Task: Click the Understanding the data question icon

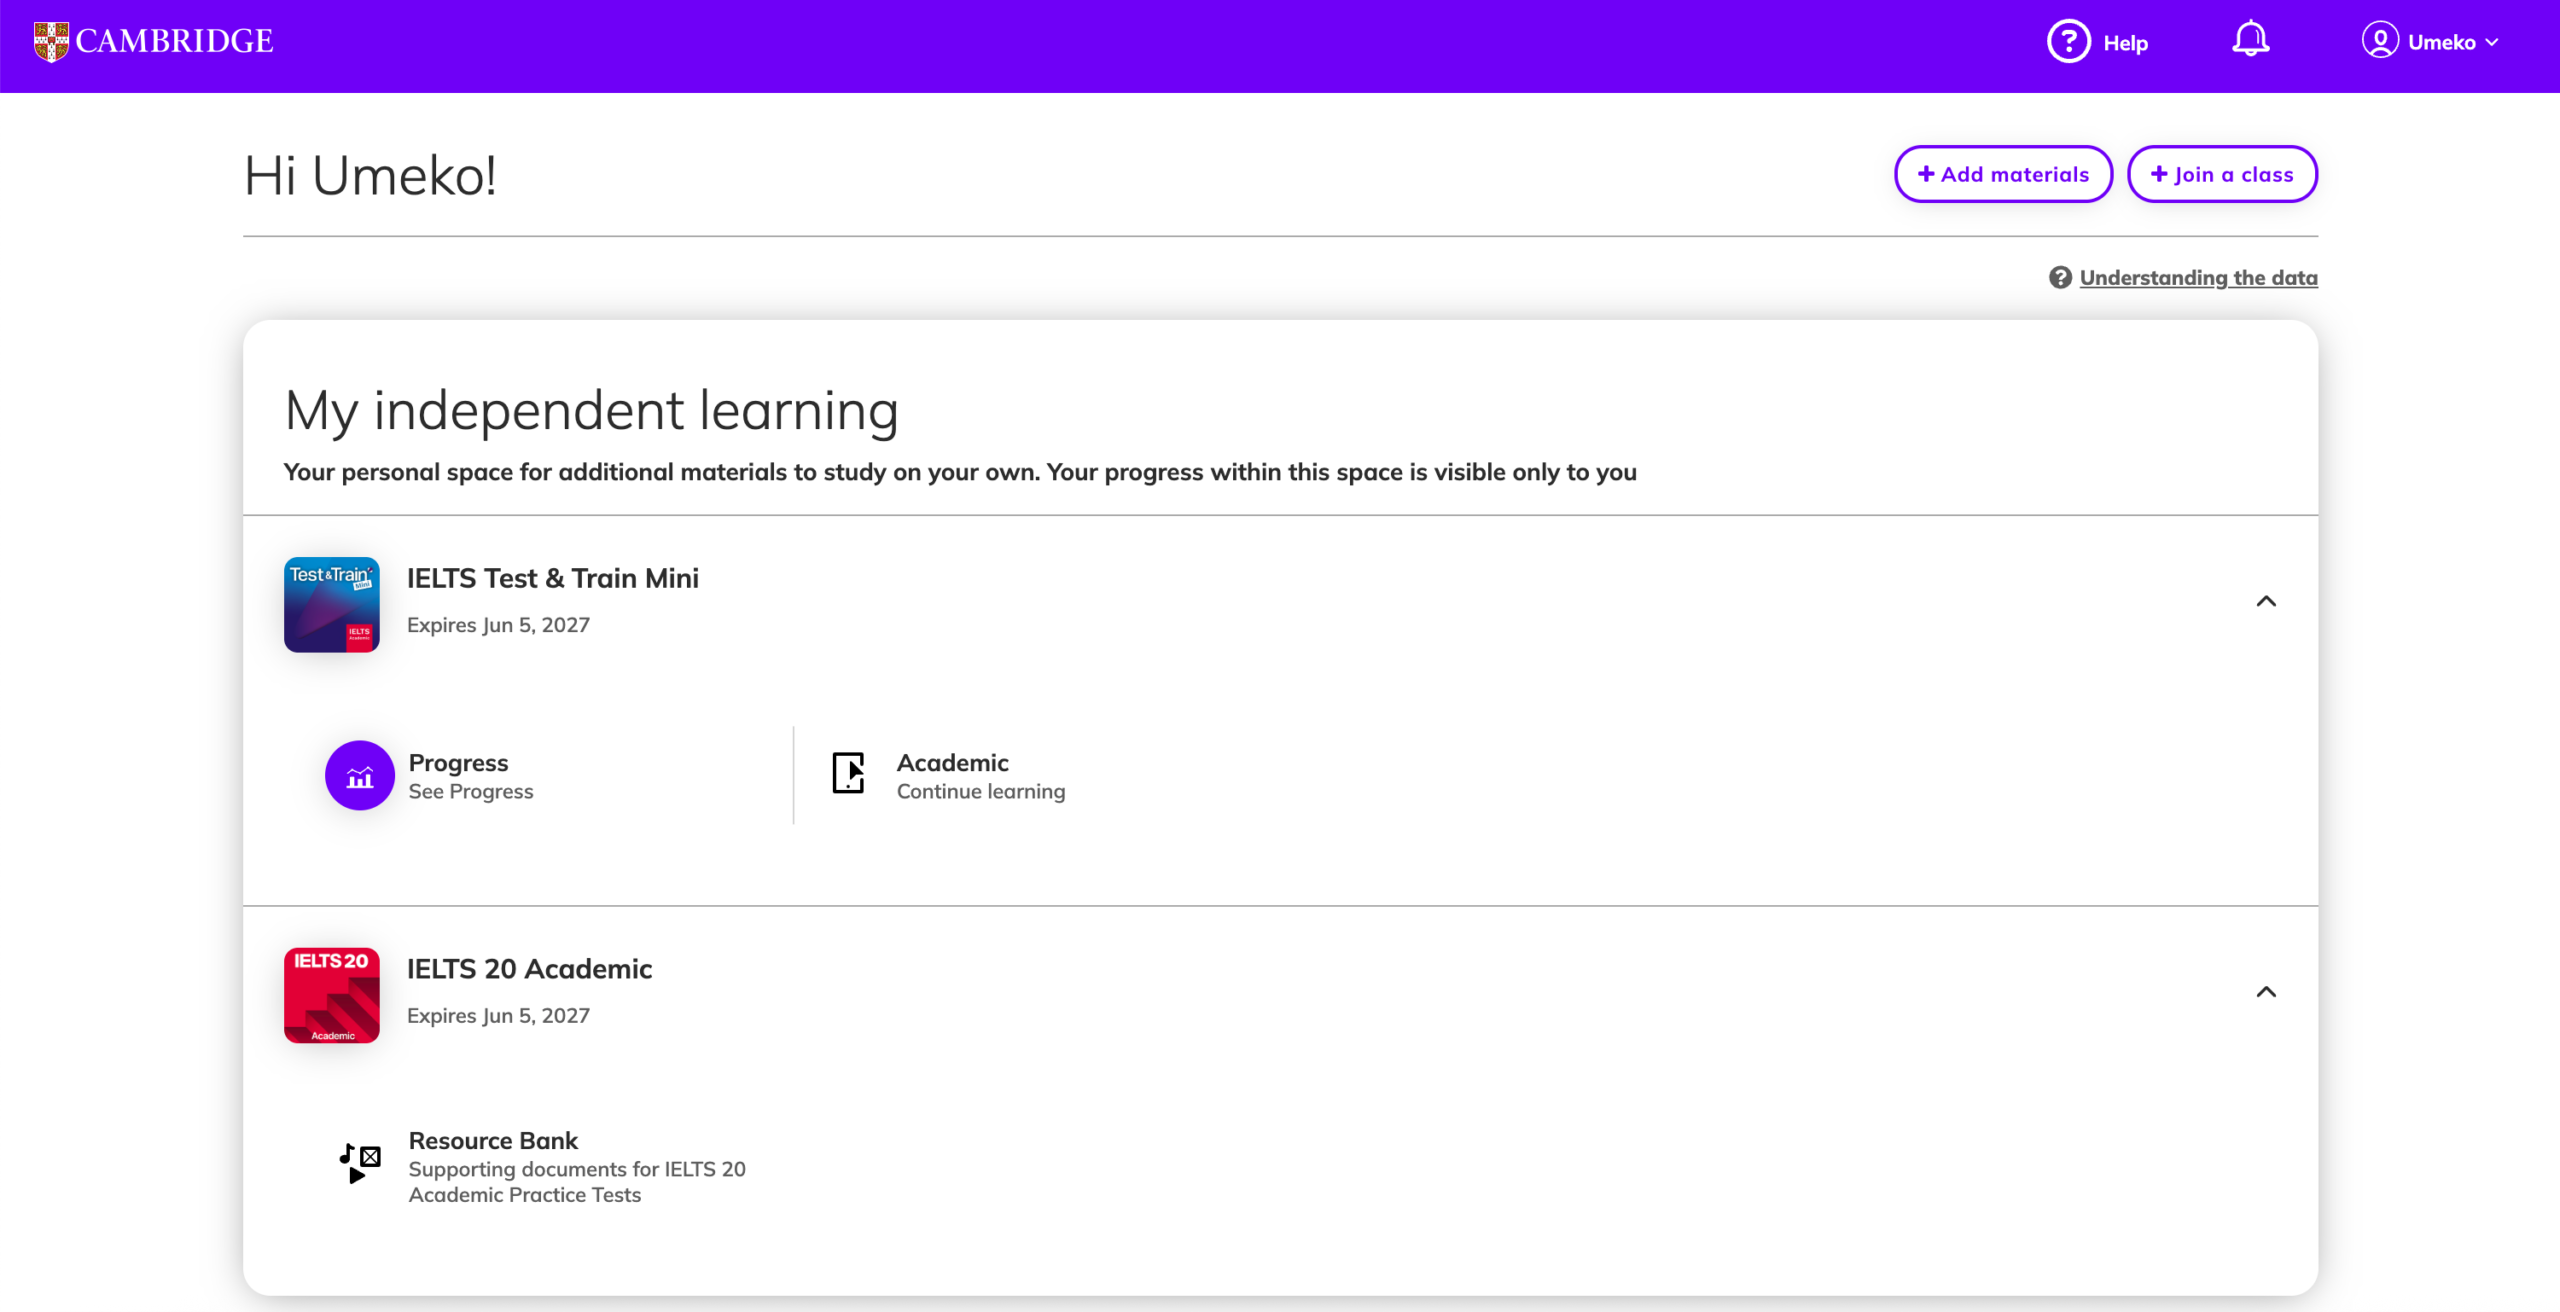Action: (x=2060, y=278)
